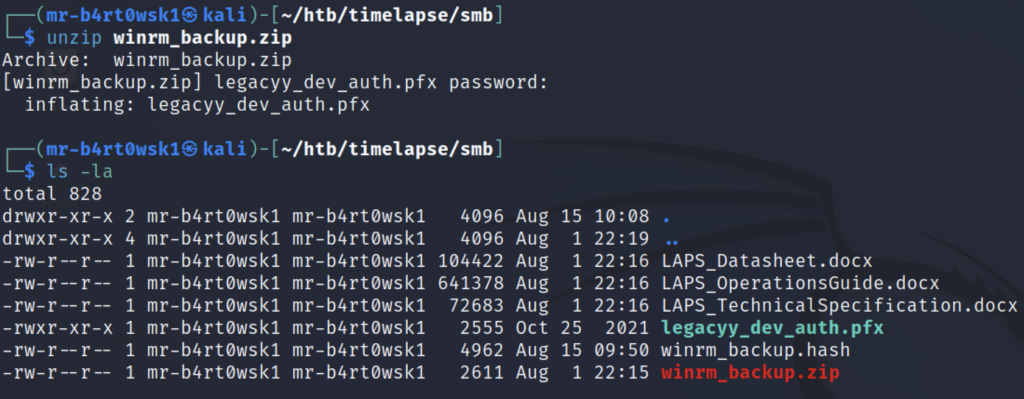This screenshot has height=399, width=1024.
Task: Click the second dollar prompt before ls
Action: point(30,172)
